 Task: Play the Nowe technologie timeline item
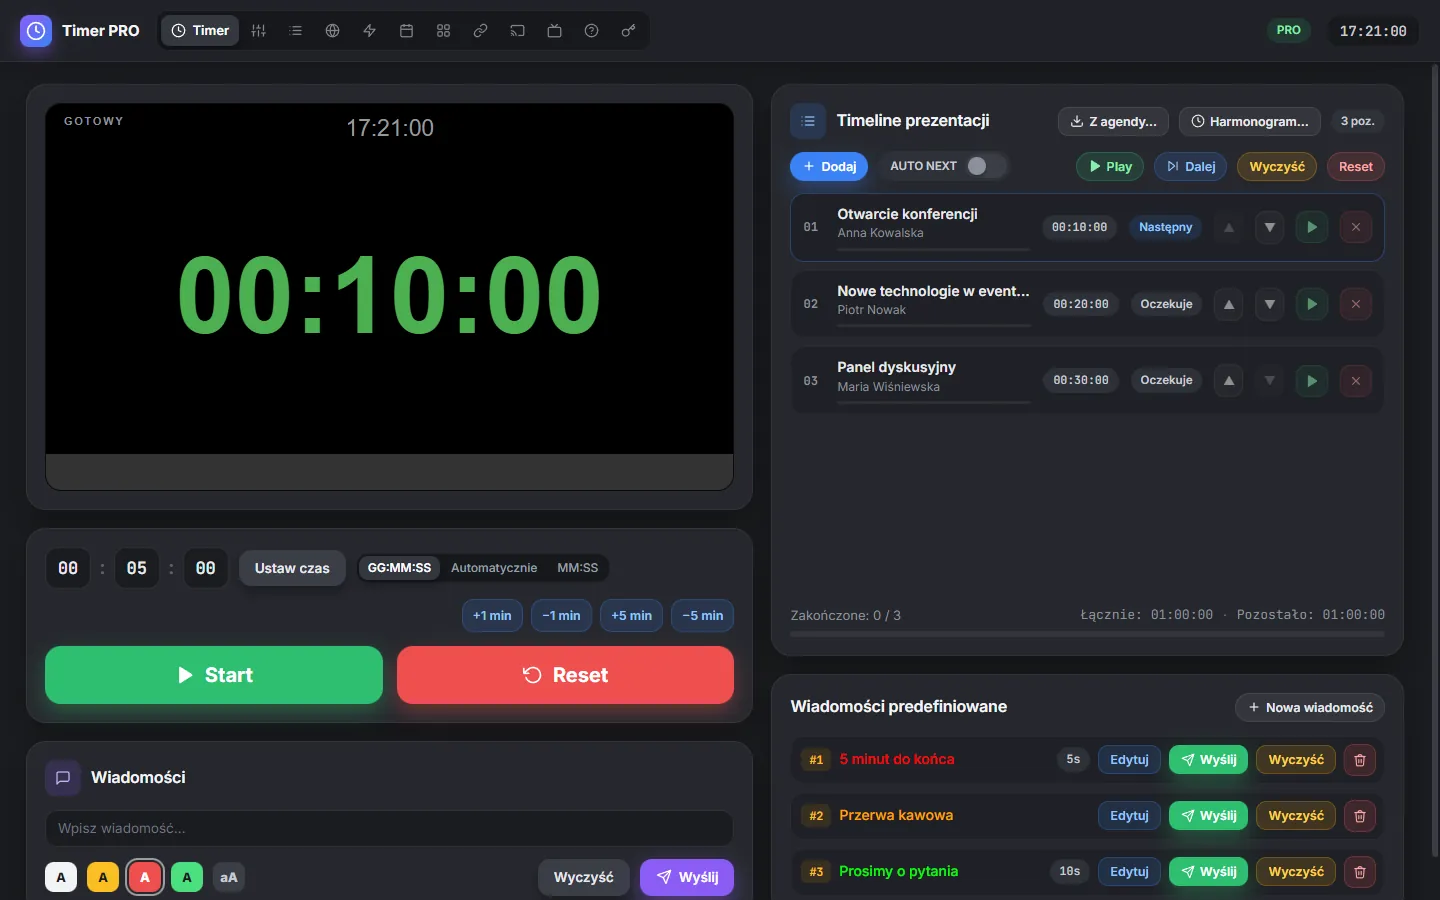(1312, 304)
